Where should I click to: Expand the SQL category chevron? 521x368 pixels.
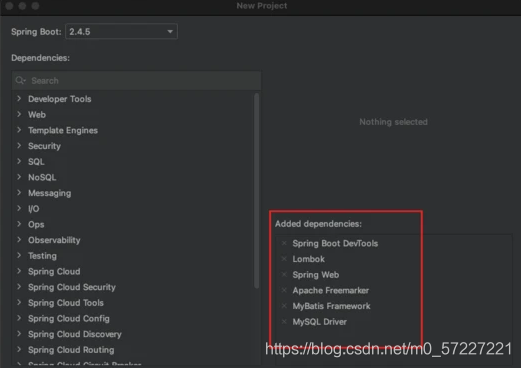[19, 161]
